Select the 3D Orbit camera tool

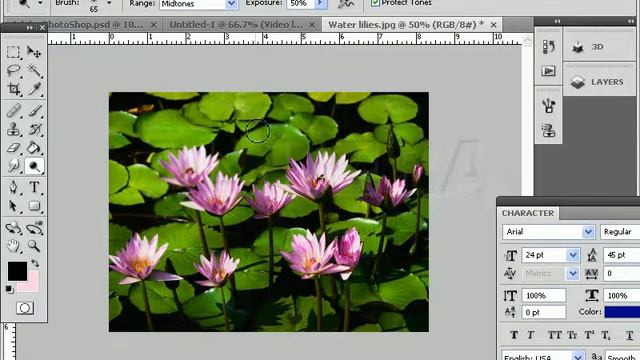(34, 228)
